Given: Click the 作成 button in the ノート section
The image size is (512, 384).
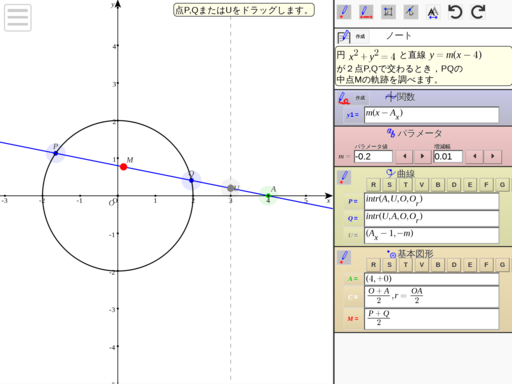Looking at the screenshot, I should pyautogui.click(x=360, y=36).
